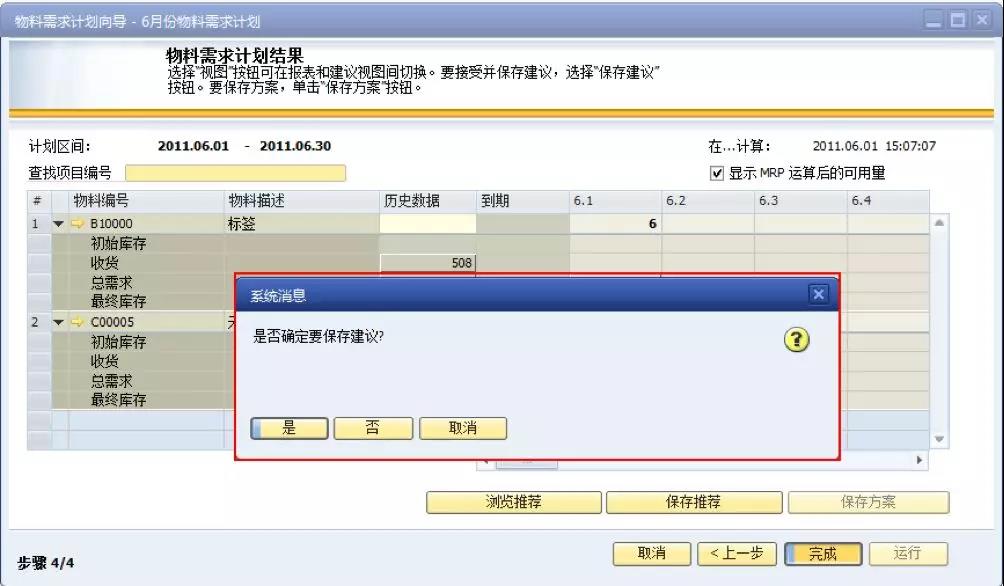
Task: Minimize the MRP wizard window
Action: pyautogui.click(x=933, y=19)
